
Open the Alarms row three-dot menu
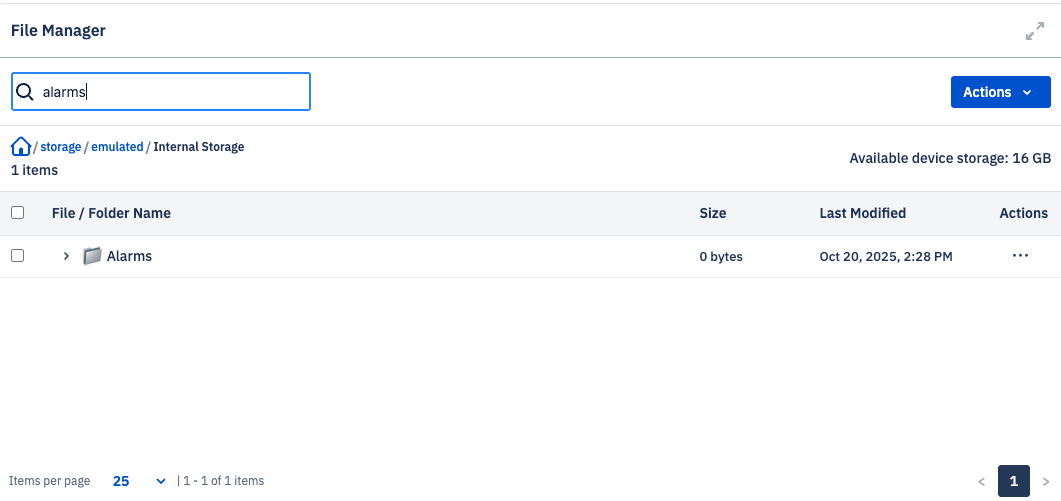coord(1020,256)
